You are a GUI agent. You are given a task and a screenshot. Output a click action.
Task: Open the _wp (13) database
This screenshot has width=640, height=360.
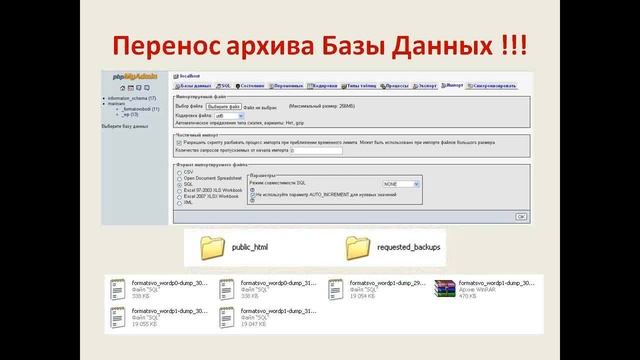pyautogui.click(x=130, y=115)
